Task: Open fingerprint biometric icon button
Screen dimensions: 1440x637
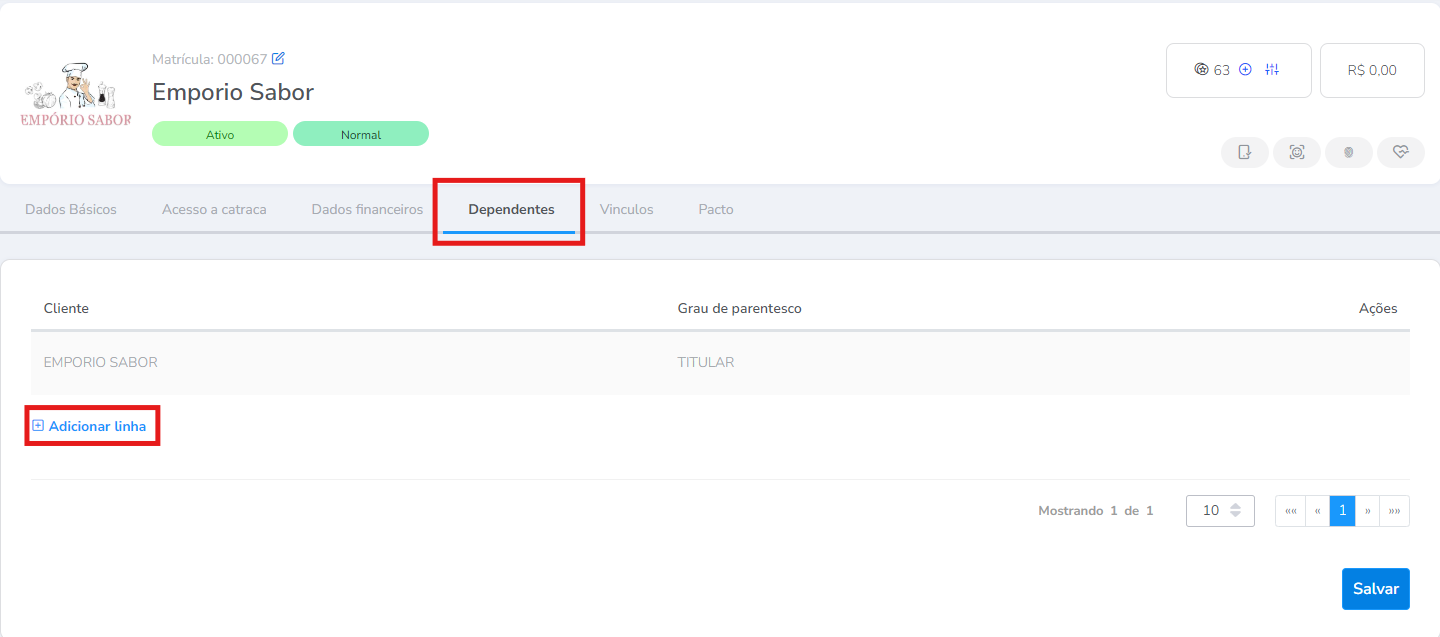Action: point(1349,152)
